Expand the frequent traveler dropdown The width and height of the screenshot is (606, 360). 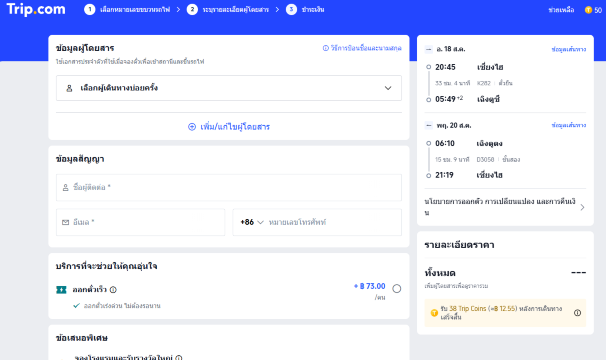click(x=229, y=88)
